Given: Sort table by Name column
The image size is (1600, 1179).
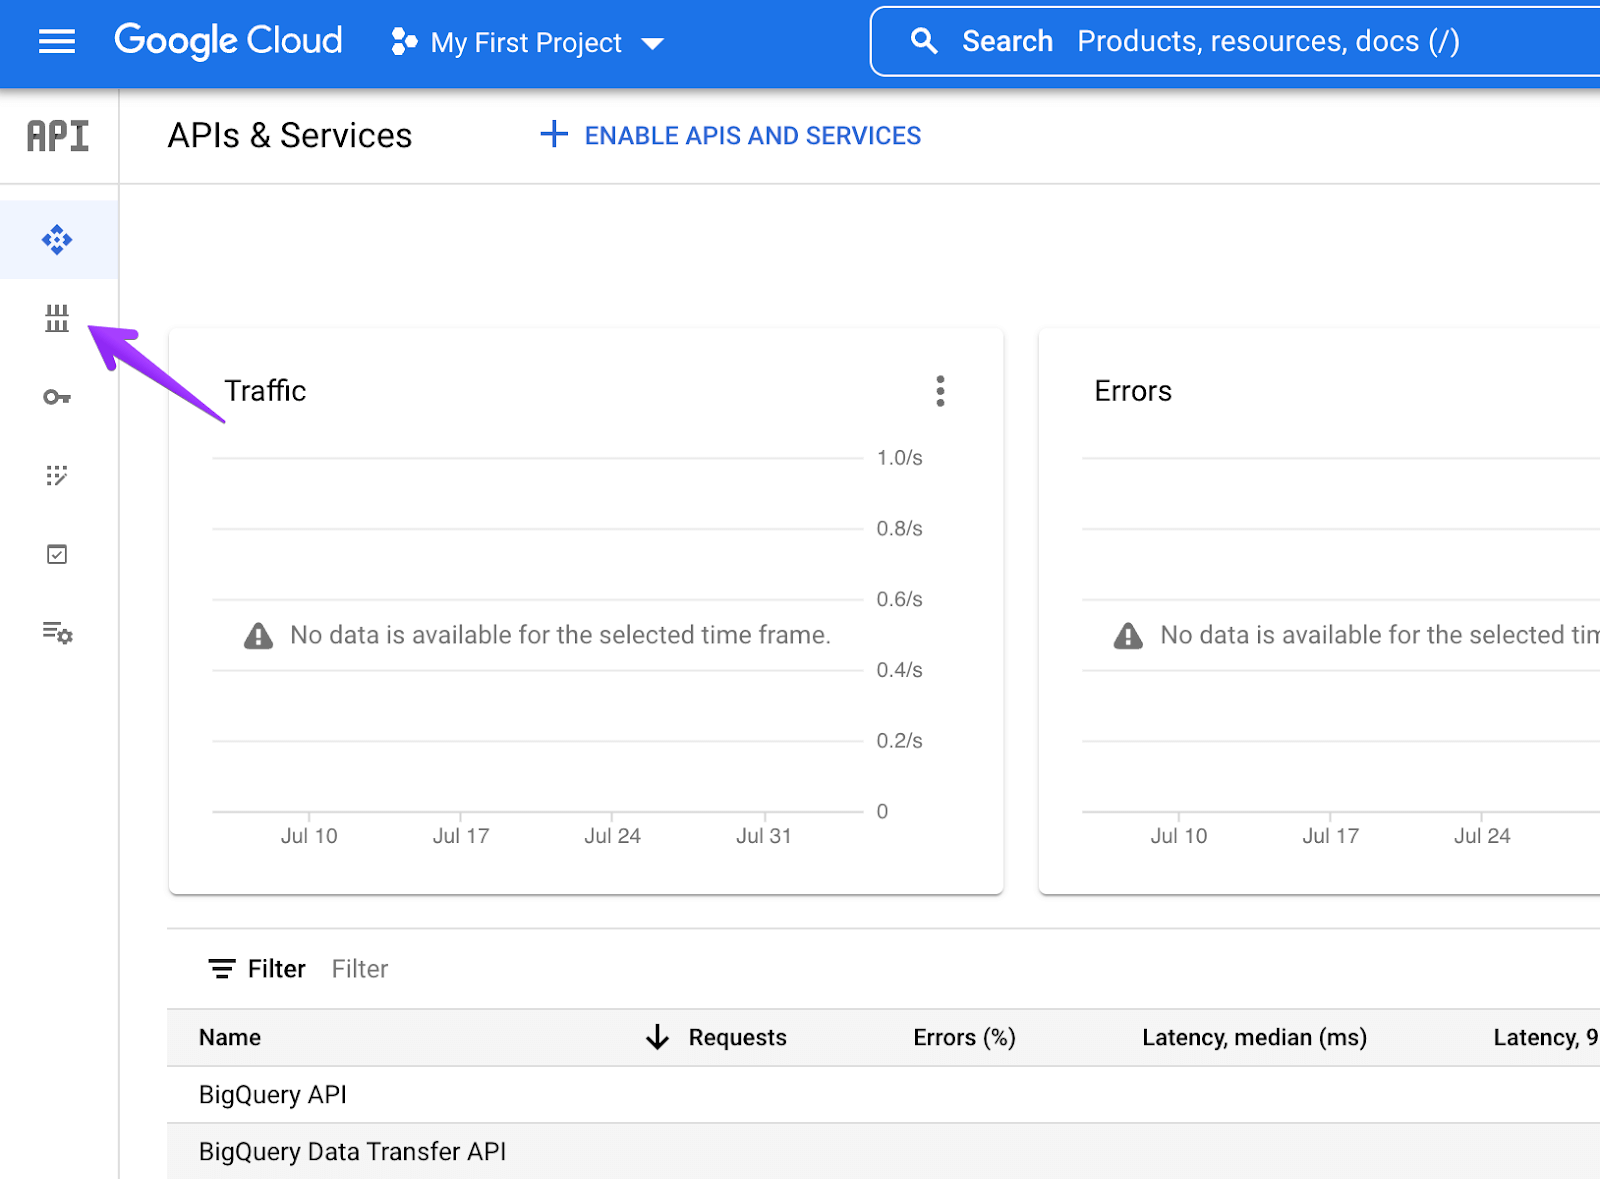Looking at the screenshot, I should (230, 1037).
